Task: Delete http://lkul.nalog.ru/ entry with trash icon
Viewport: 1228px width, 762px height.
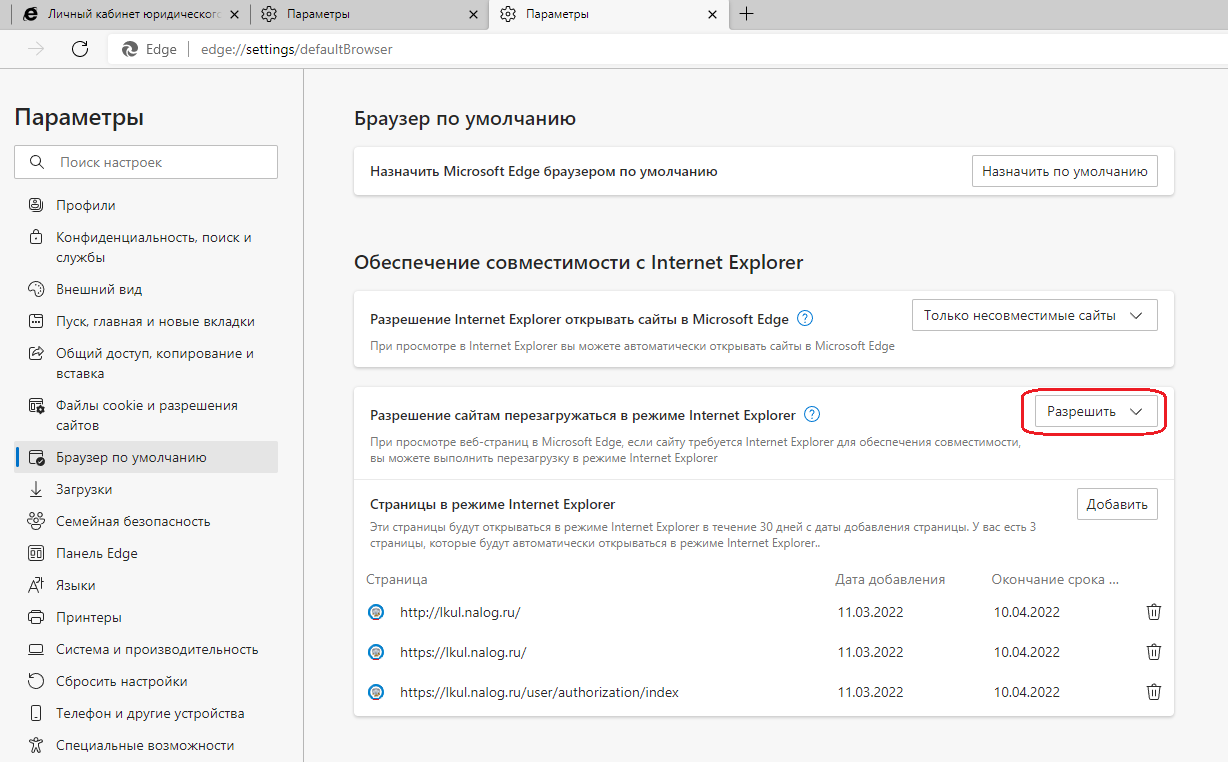Action: tap(1153, 612)
